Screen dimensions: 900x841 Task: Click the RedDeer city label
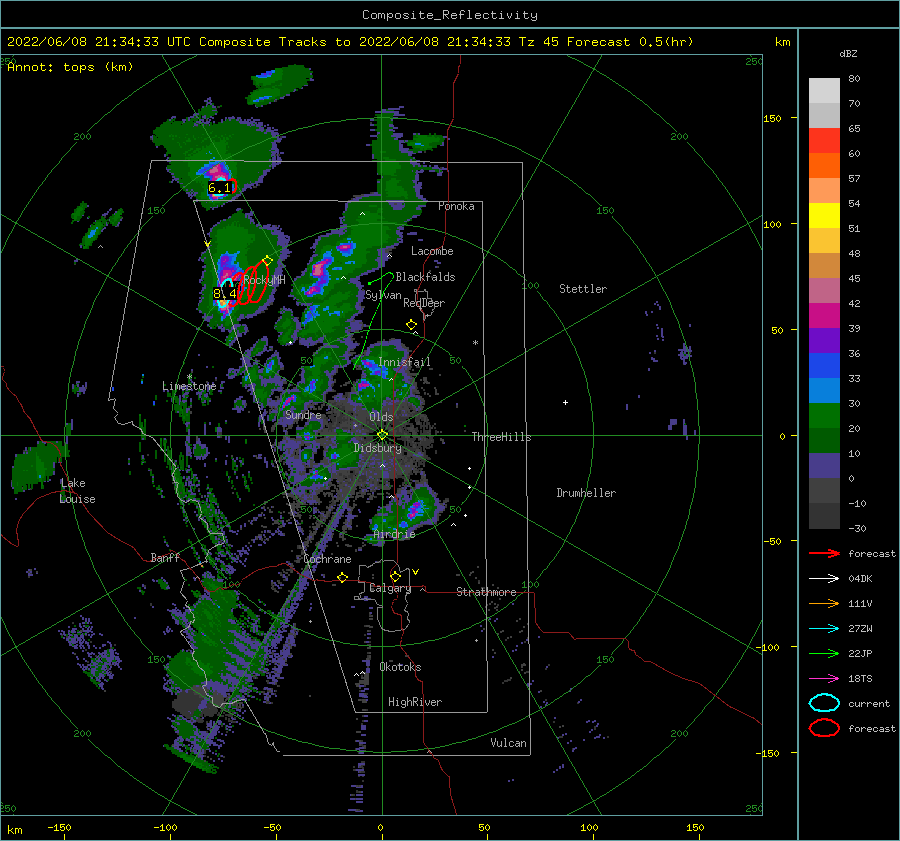tap(424, 303)
